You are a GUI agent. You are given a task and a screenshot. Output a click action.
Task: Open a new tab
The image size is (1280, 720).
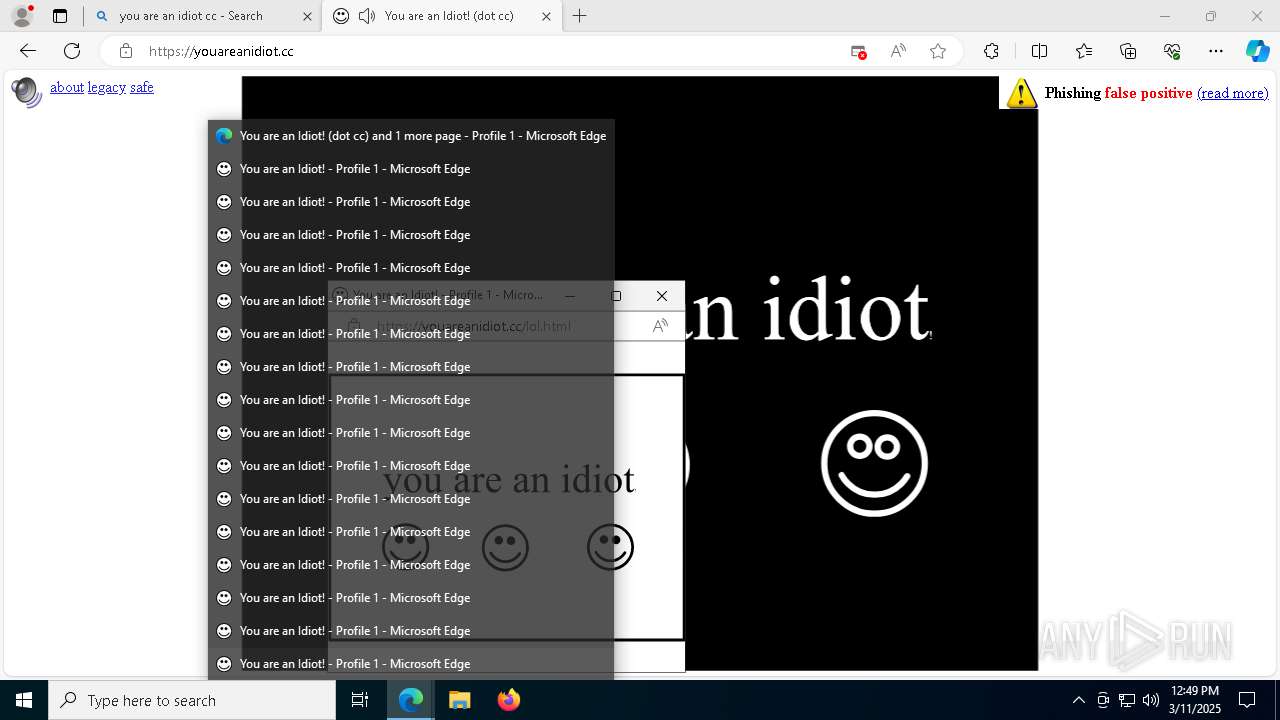tap(580, 16)
